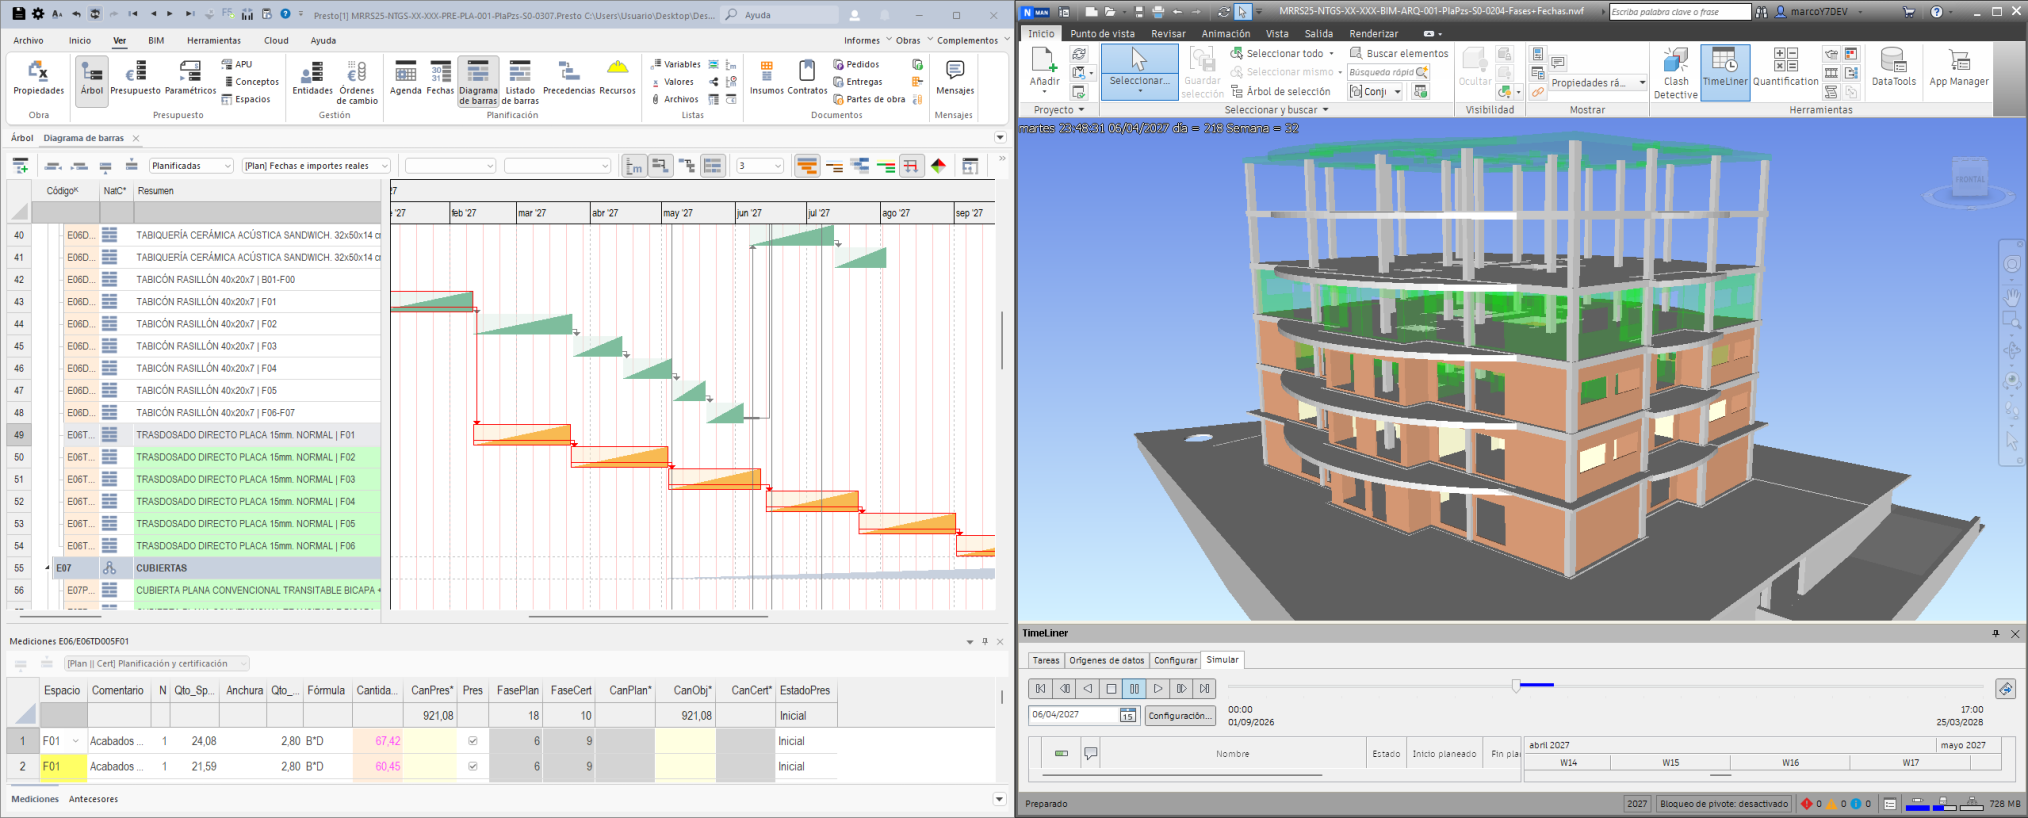The image size is (2028, 818).
Task: Open the dropdown showing value 3
Action: click(760, 166)
